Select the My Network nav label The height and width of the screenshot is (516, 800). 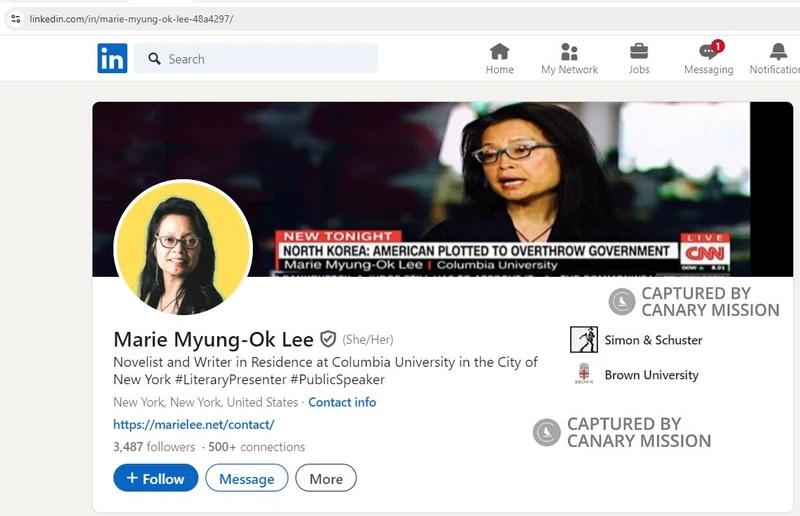(569, 69)
